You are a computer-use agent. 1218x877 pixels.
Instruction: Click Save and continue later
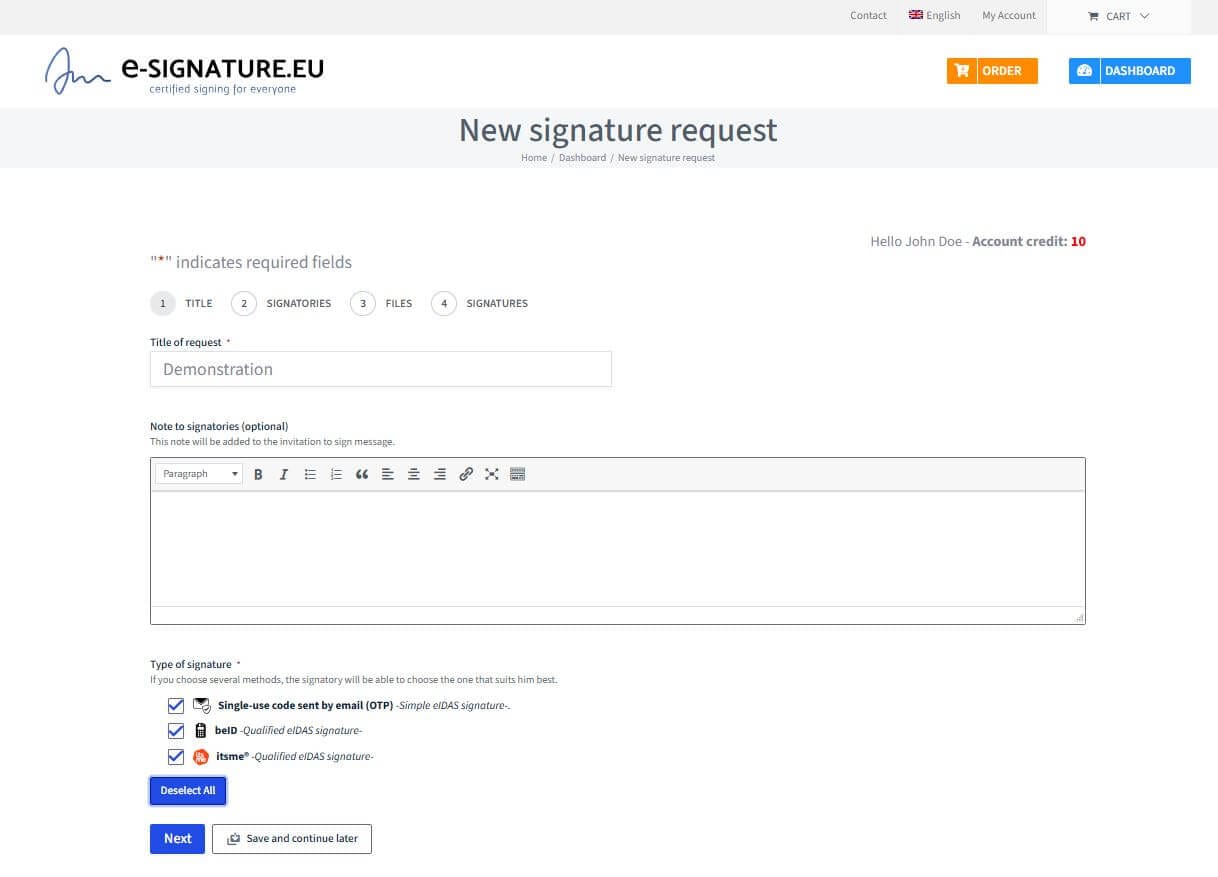[x=292, y=839]
